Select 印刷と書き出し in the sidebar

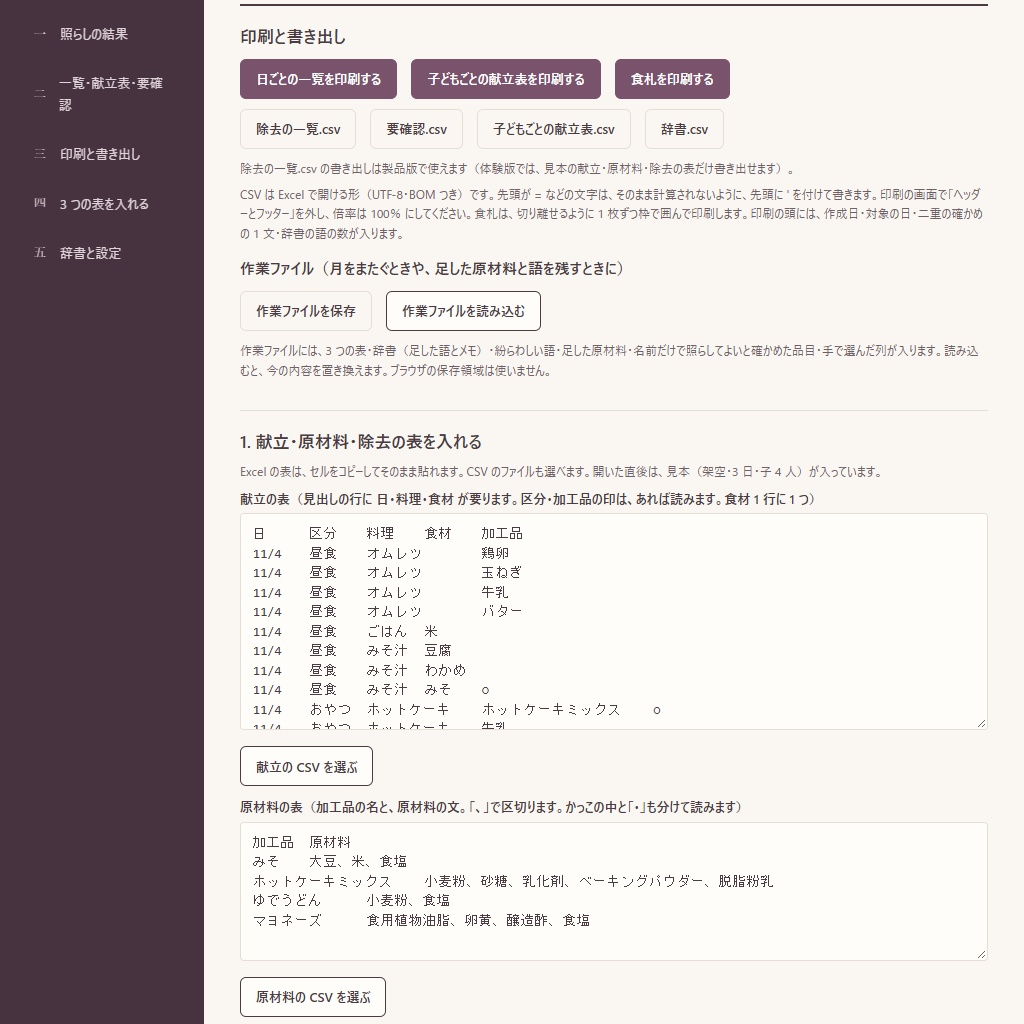(100, 154)
